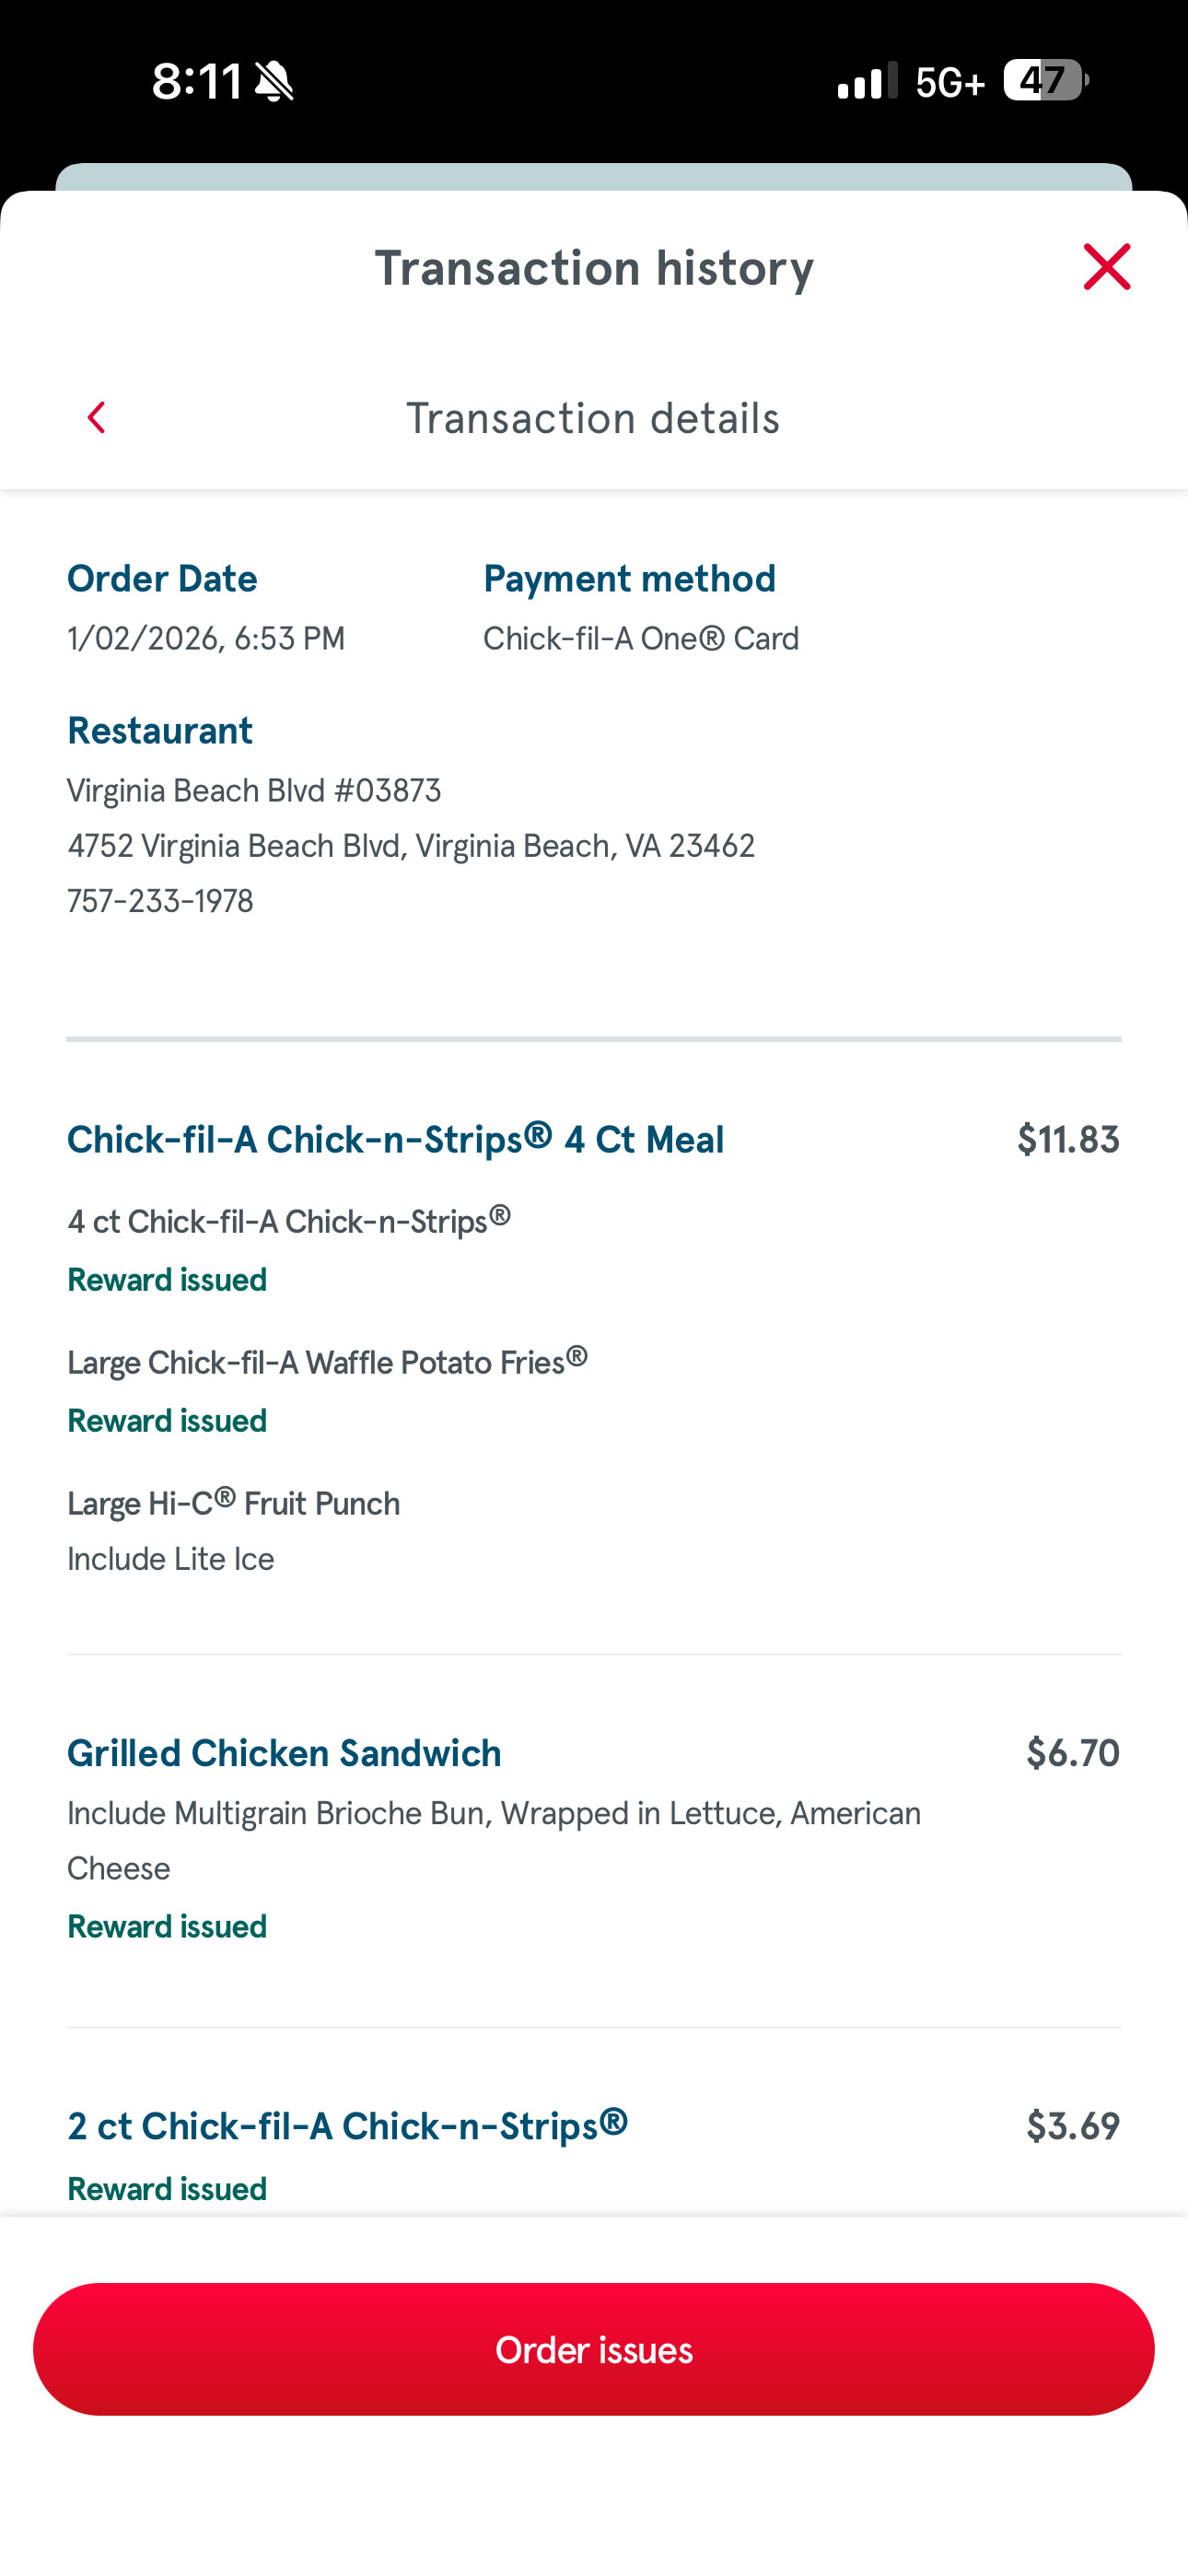Tap the silent mode bell icon
This screenshot has height=2576, width=1188.
274,81
